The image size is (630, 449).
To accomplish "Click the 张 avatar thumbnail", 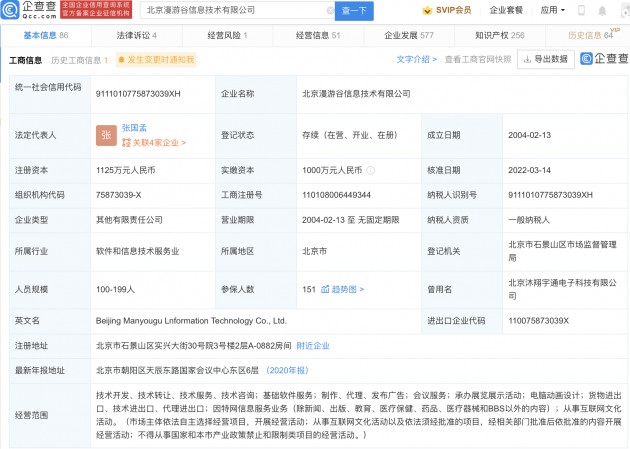I will [x=106, y=135].
